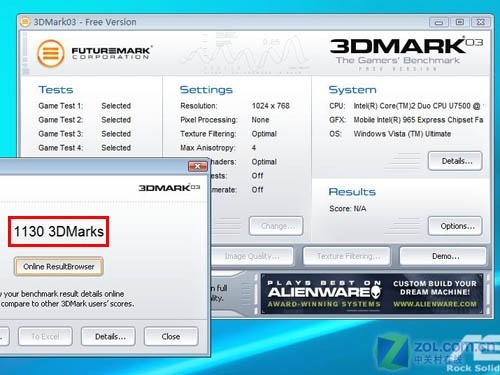Click the Settings section heading
The image size is (500, 375).
[x=206, y=90]
